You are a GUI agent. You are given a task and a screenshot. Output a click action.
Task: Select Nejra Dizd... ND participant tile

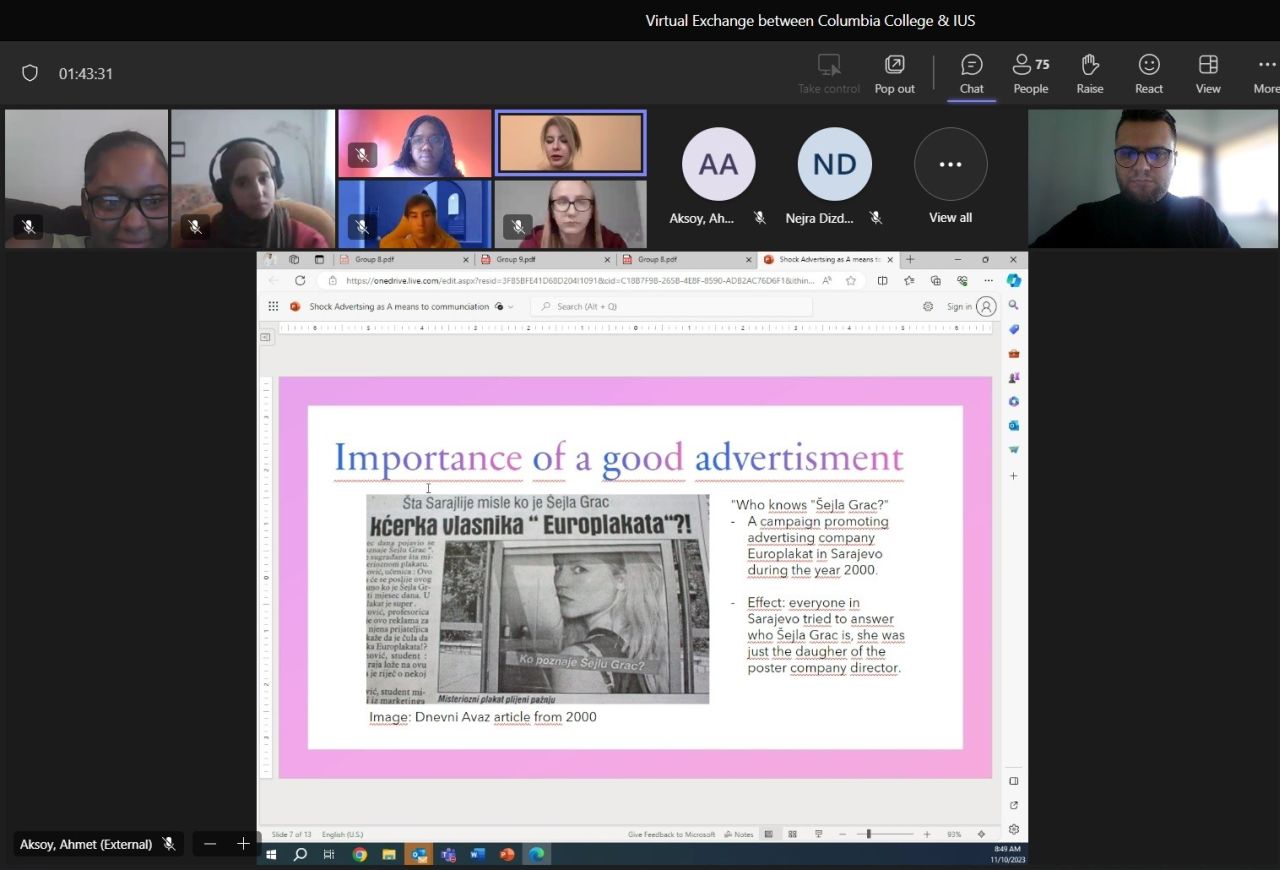click(834, 165)
